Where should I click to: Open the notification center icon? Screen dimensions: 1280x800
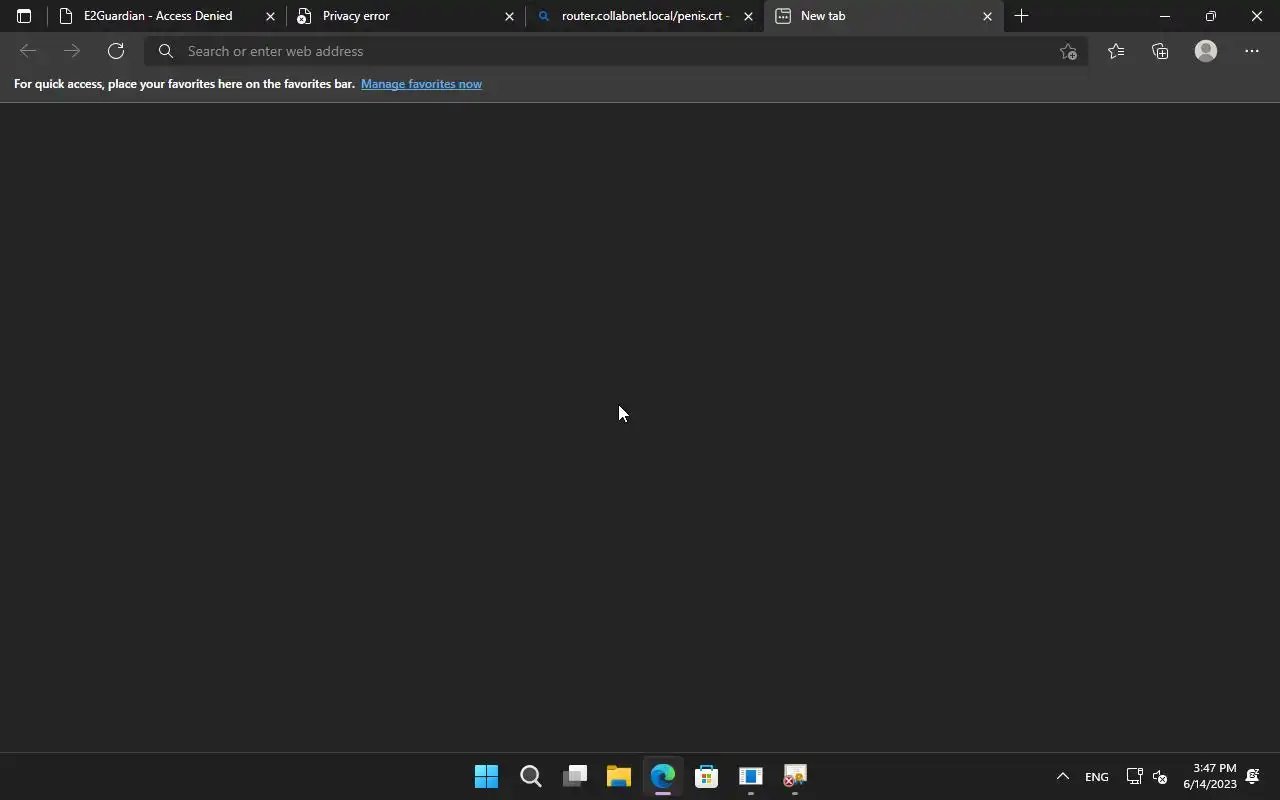[1252, 776]
